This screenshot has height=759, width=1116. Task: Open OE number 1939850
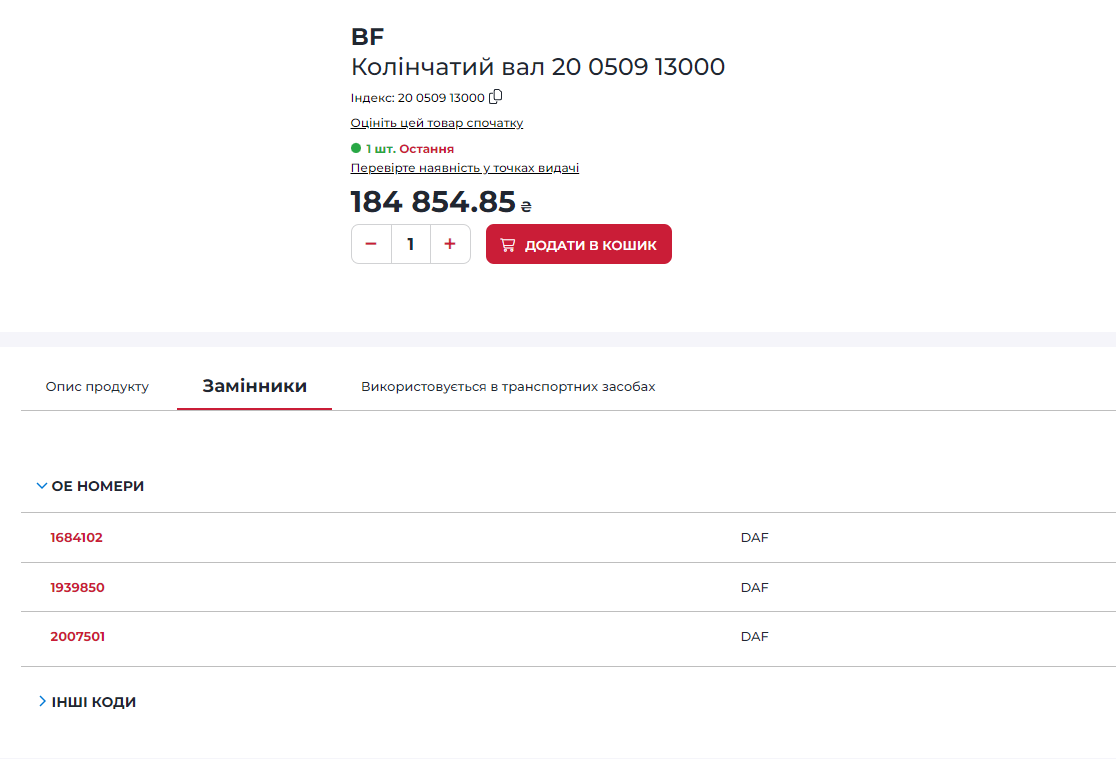77,587
